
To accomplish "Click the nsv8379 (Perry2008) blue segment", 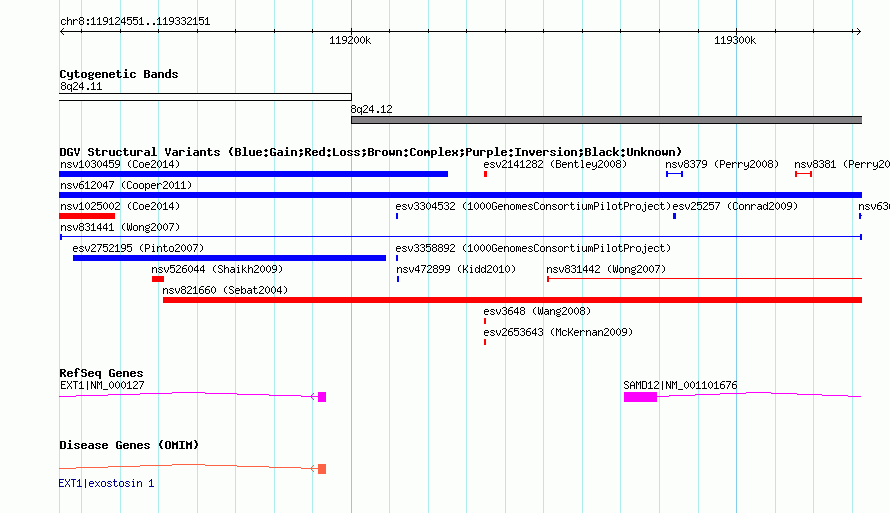I will pyautogui.click(x=674, y=174).
